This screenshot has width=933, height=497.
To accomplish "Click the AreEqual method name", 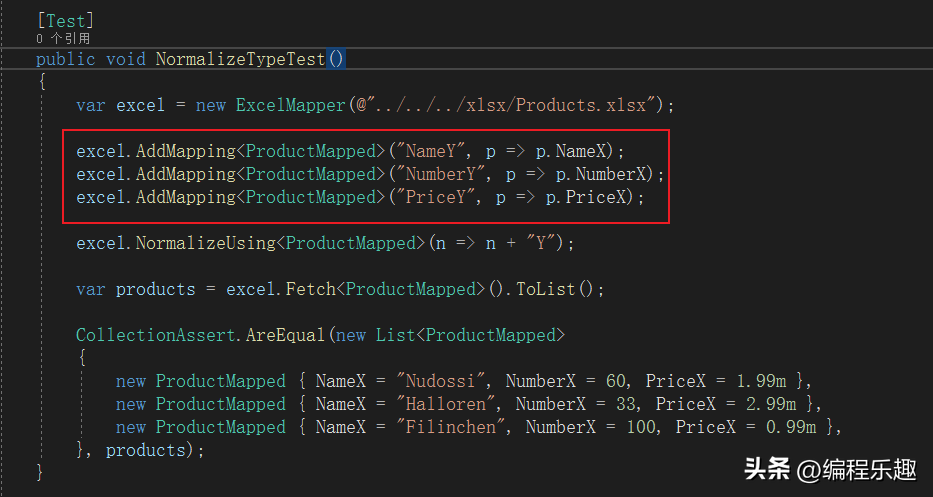I will (x=285, y=335).
